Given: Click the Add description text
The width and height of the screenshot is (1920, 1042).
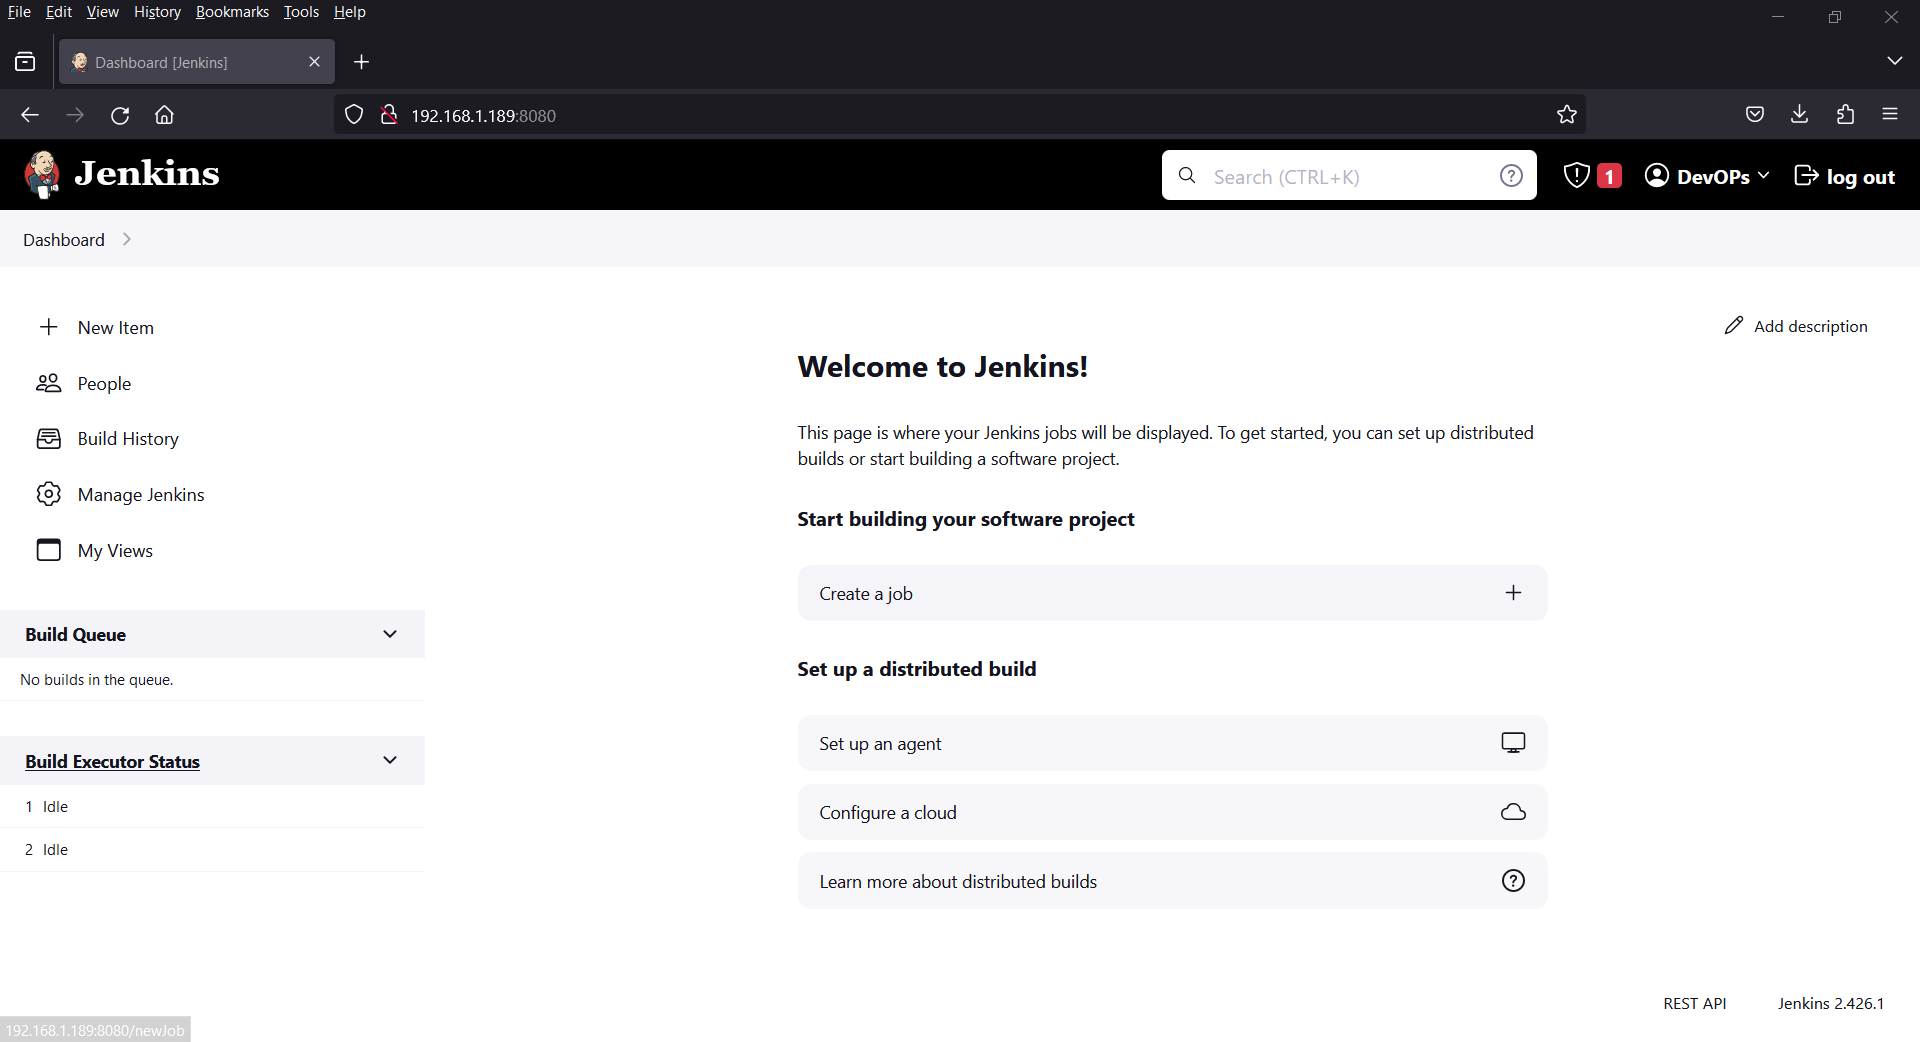Looking at the screenshot, I should [1810, 326].
